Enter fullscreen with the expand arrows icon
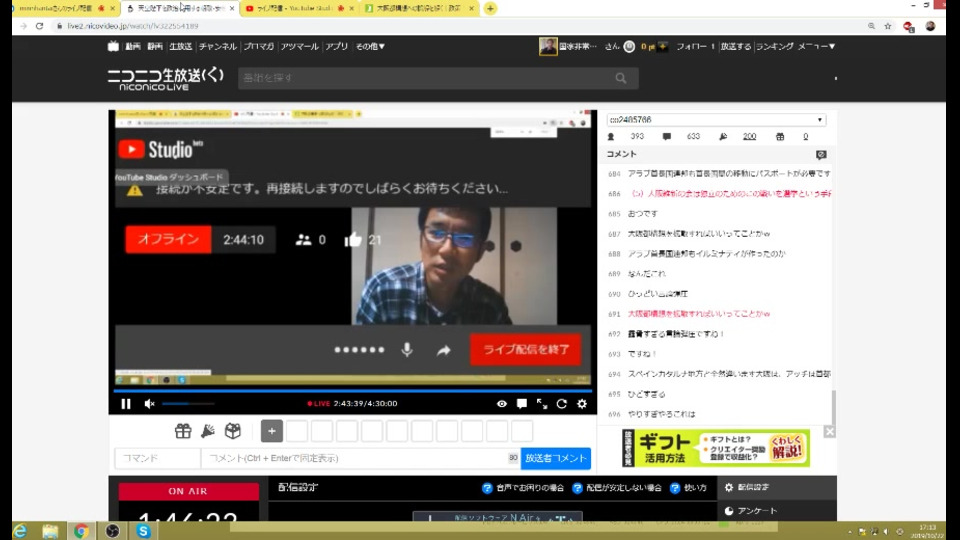Viewport: 960px width, 540px height. coord(542,403)
